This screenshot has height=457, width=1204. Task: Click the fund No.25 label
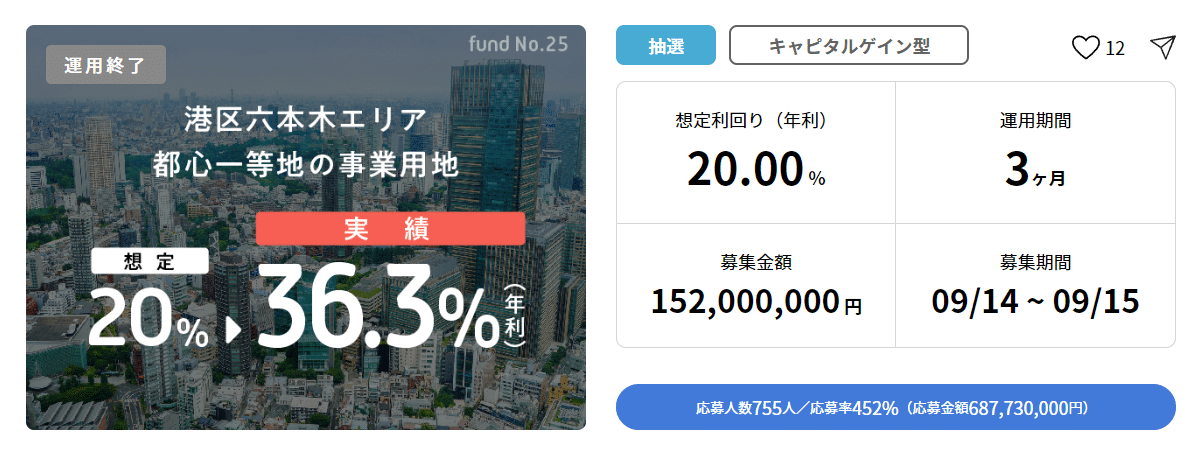518,45
